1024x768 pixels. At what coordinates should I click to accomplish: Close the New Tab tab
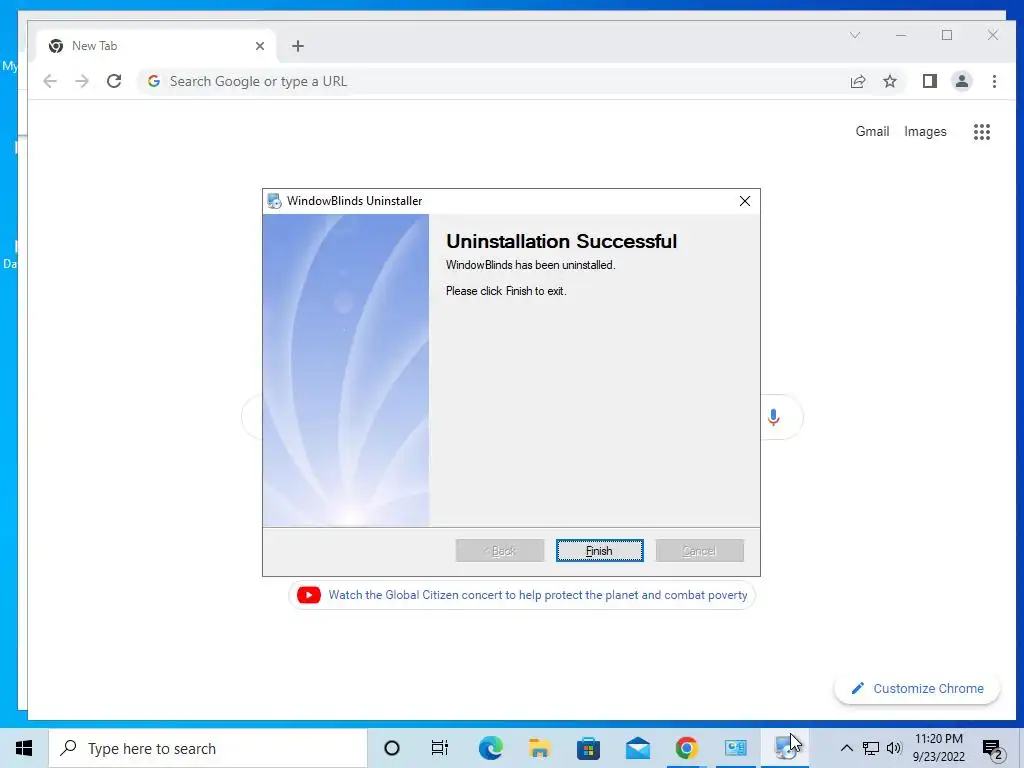click(x=260, y=46)
